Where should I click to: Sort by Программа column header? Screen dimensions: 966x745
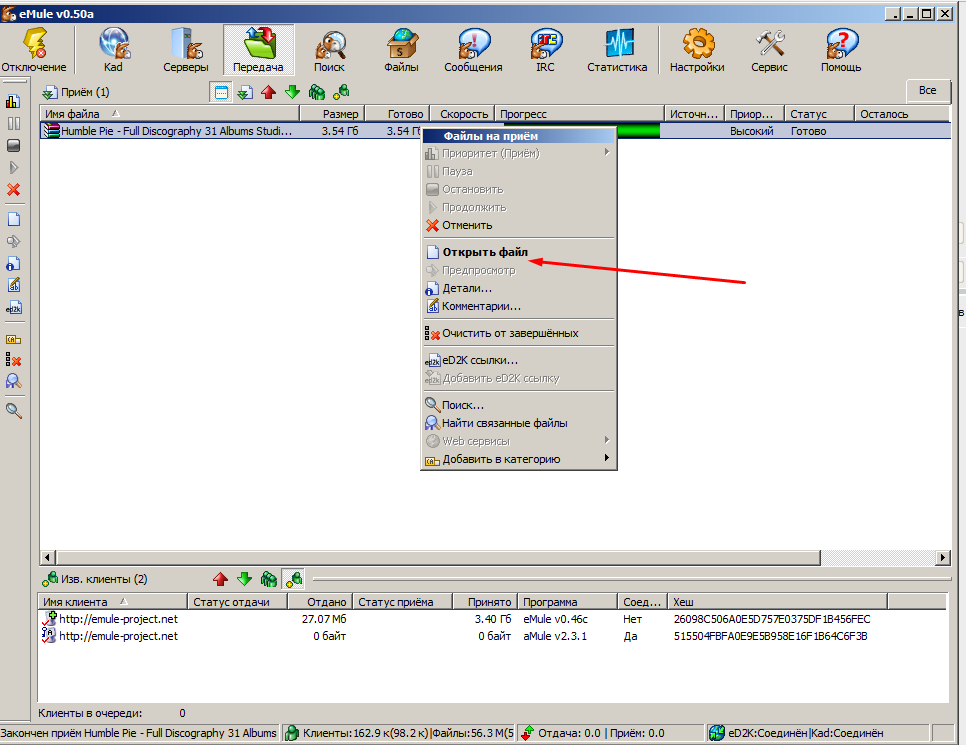(x=567, y=602)
